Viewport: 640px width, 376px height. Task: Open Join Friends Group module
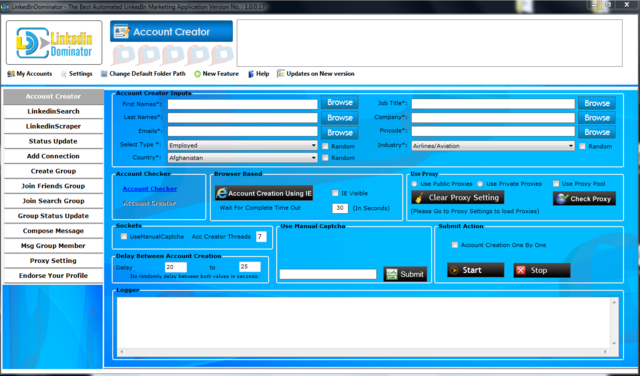53,186
